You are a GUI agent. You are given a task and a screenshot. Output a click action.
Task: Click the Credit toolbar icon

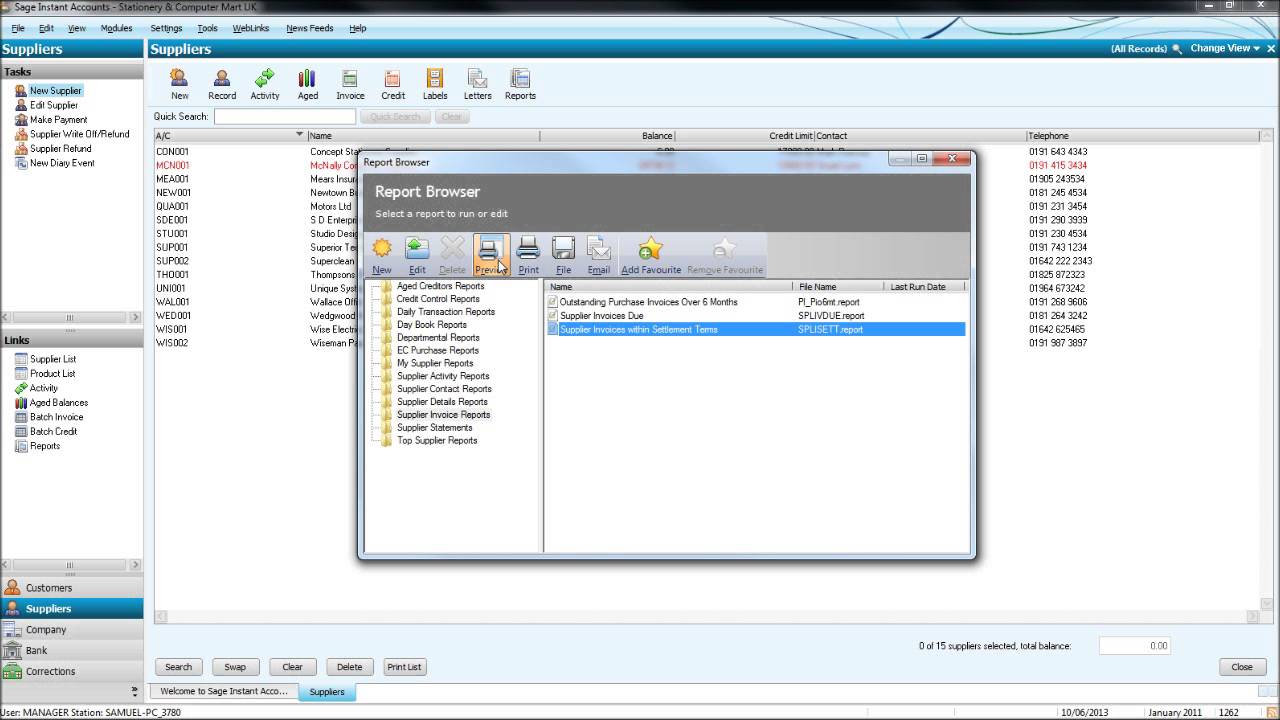click(393, 84)
